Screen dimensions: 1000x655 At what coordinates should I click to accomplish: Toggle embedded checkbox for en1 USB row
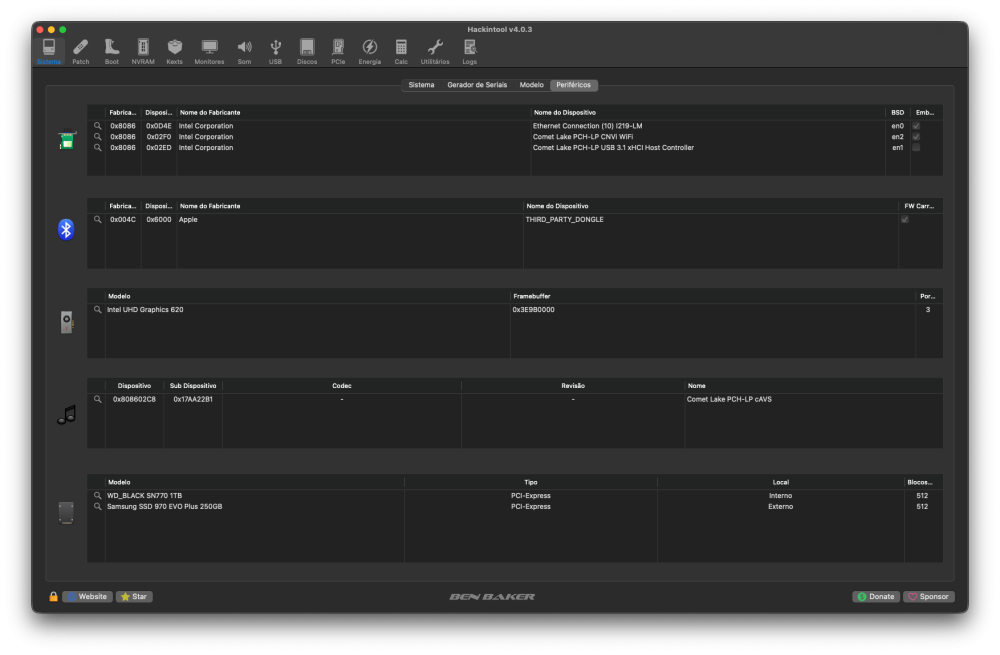pos(916,147)
